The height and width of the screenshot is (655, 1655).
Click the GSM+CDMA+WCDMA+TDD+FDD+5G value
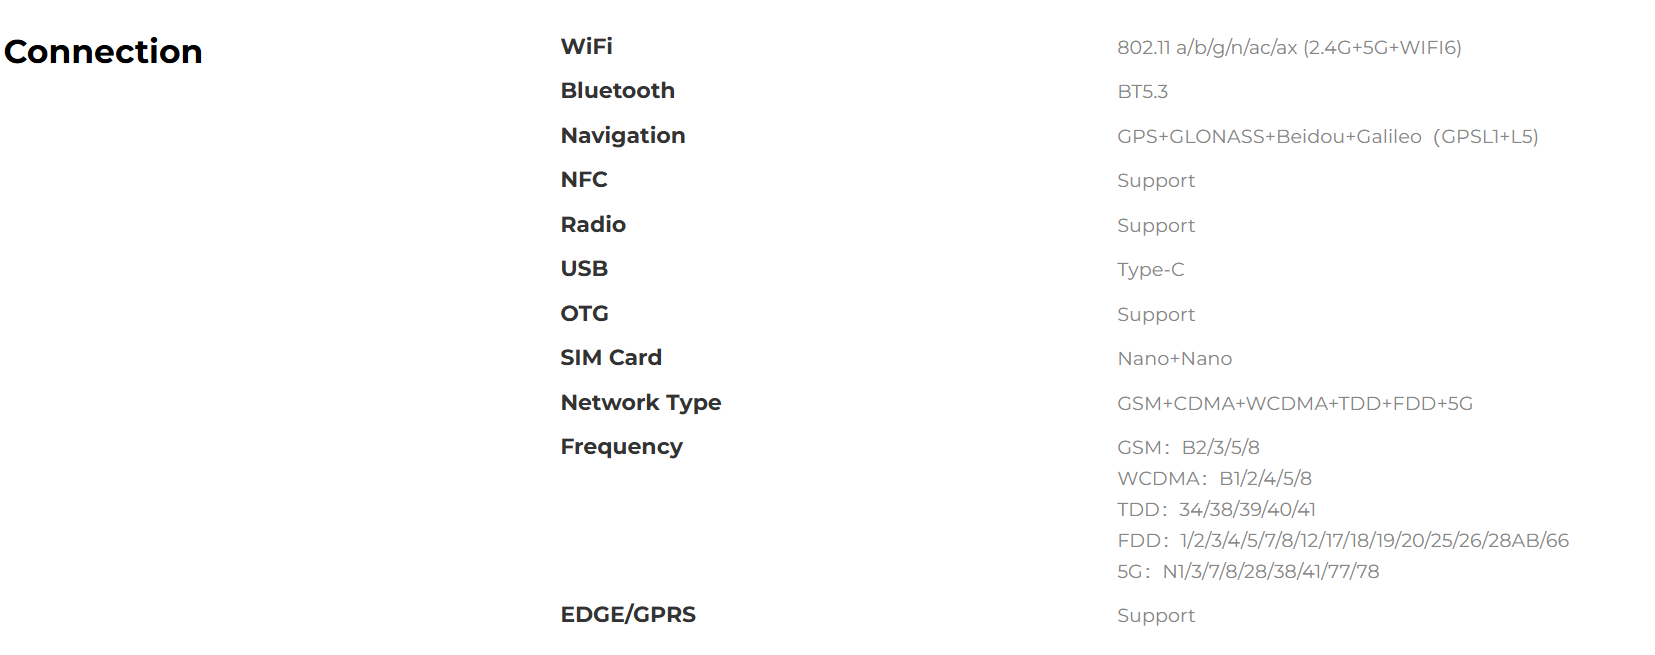pyautogui.click(x=1295, y=403)
